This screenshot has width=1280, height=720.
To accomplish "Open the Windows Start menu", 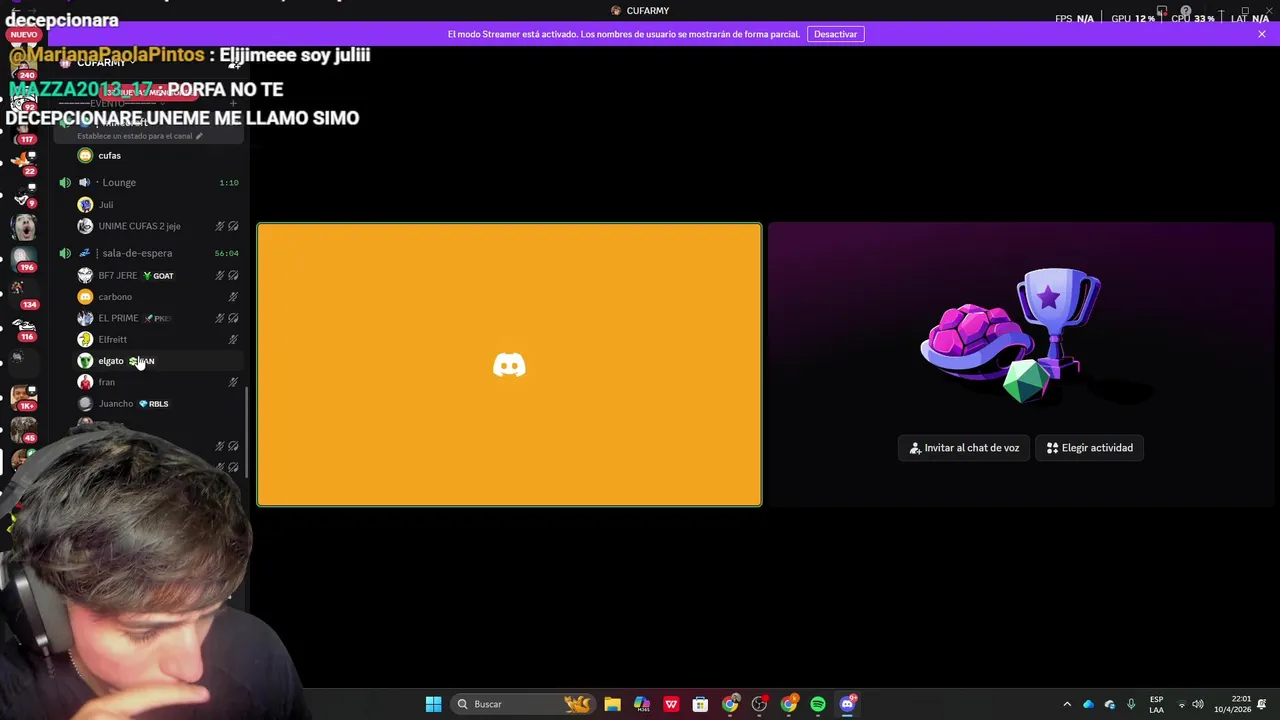I will pyautogui.click(x=433, y=704).
